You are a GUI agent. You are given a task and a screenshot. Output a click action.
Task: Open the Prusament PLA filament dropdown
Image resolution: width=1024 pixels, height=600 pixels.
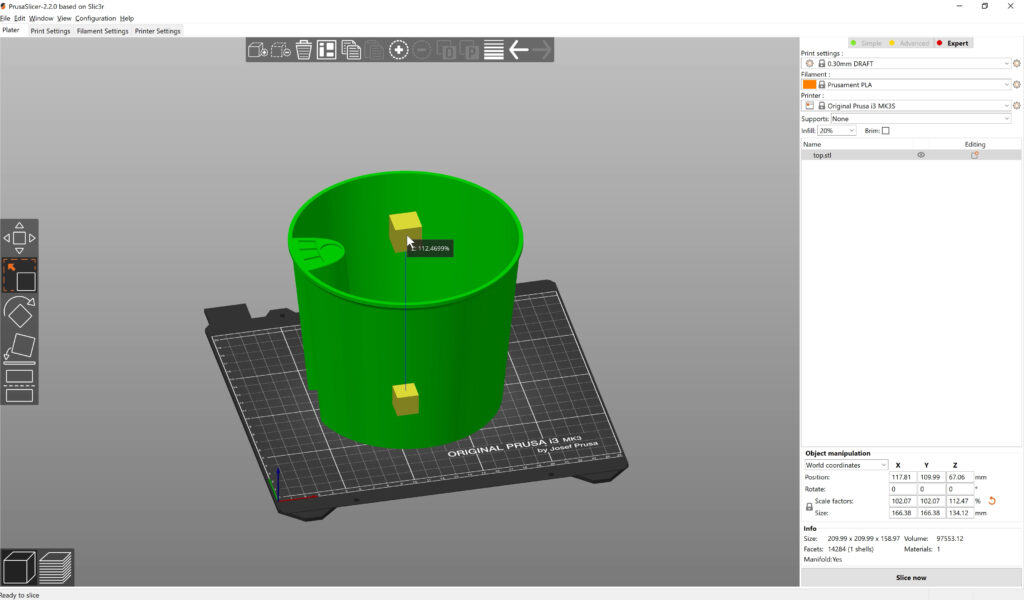click(x=906, y=84)
